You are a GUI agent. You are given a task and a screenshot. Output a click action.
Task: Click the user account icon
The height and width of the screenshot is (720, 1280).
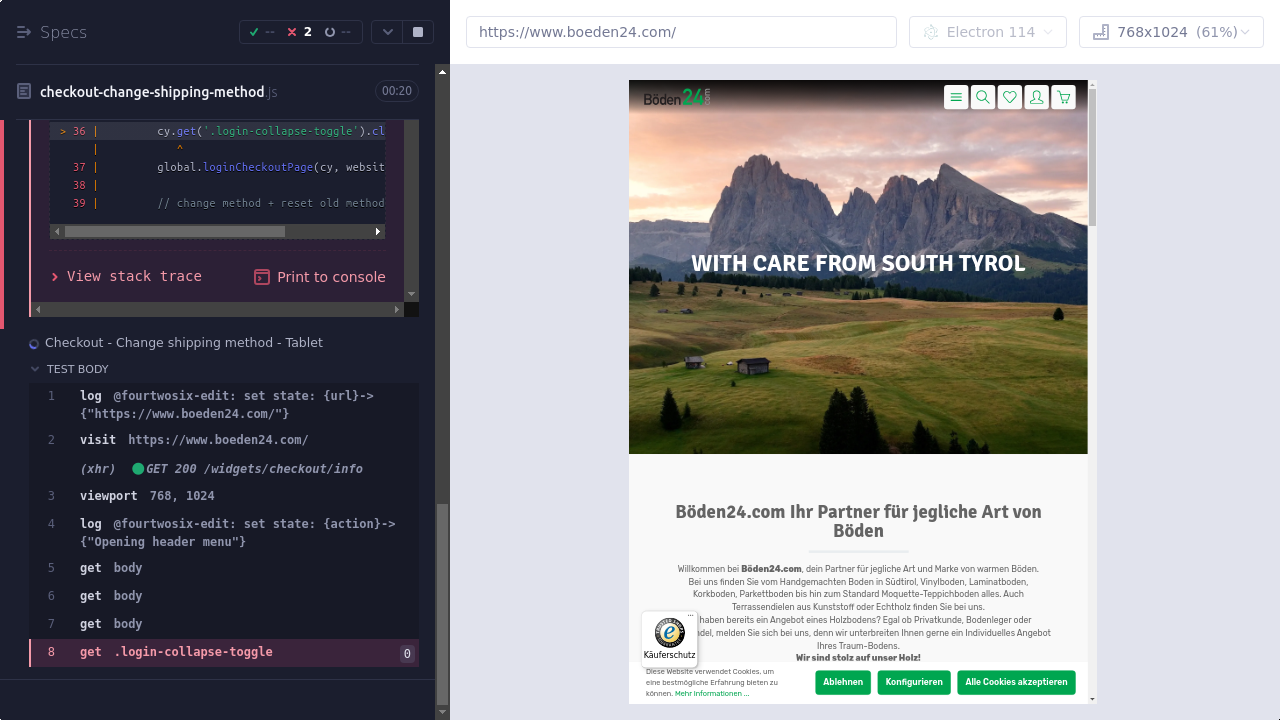pos(1037,97)
